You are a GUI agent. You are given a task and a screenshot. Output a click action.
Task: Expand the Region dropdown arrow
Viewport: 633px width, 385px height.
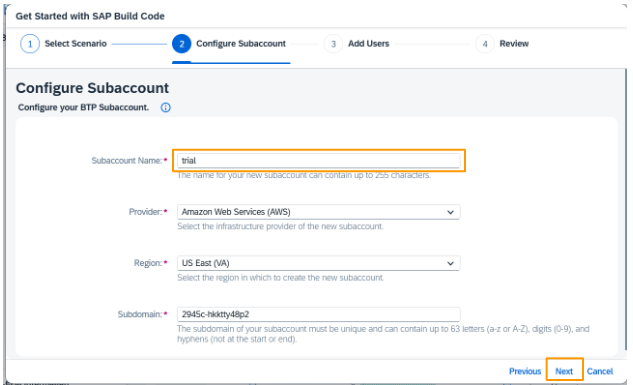pos(451,264)
